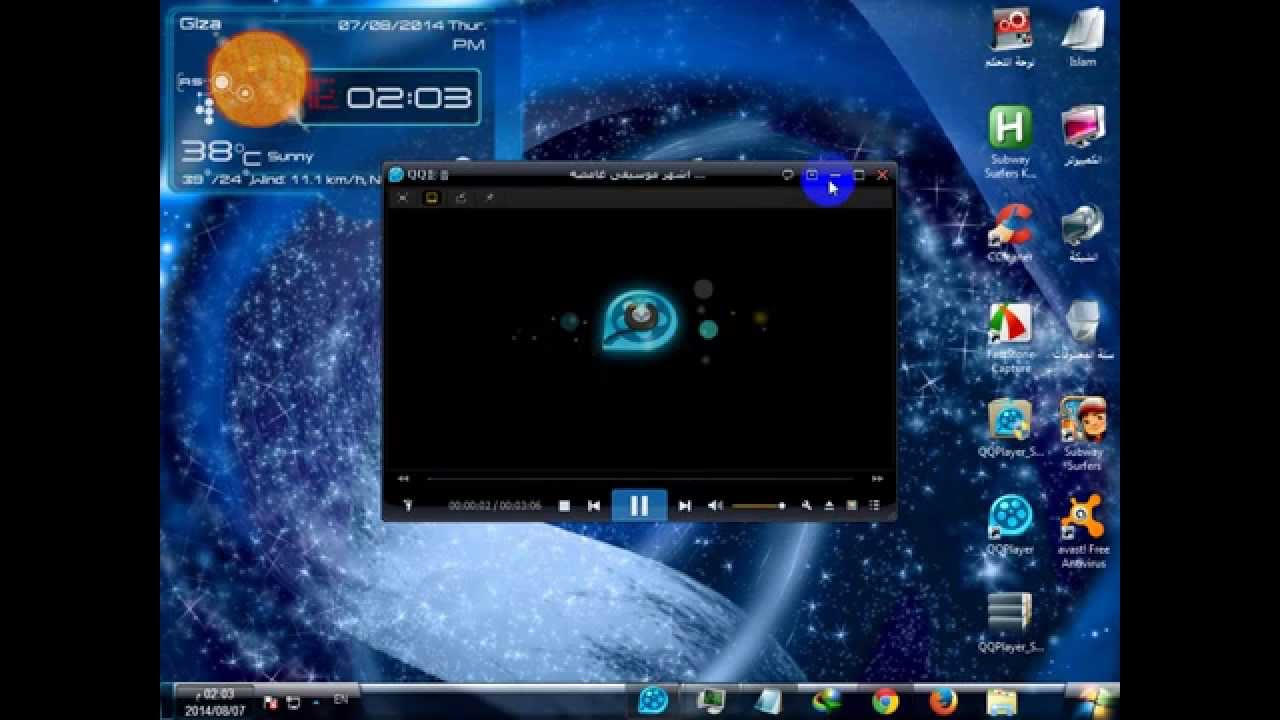
Task: Open File Explorer from the taskbar
Action: pos(1001,702)
